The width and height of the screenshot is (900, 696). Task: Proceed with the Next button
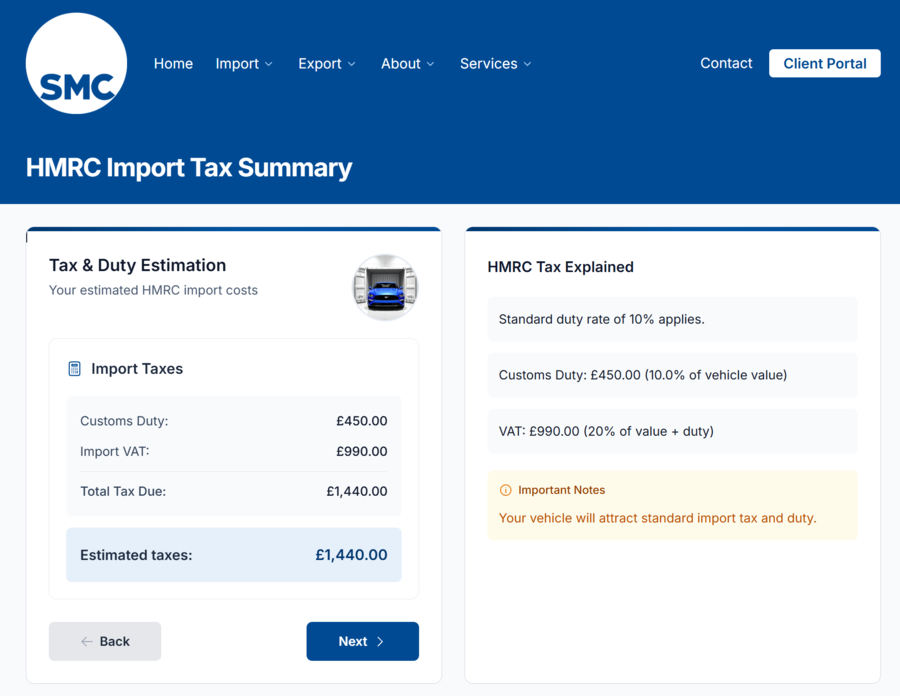click(362, 642)
